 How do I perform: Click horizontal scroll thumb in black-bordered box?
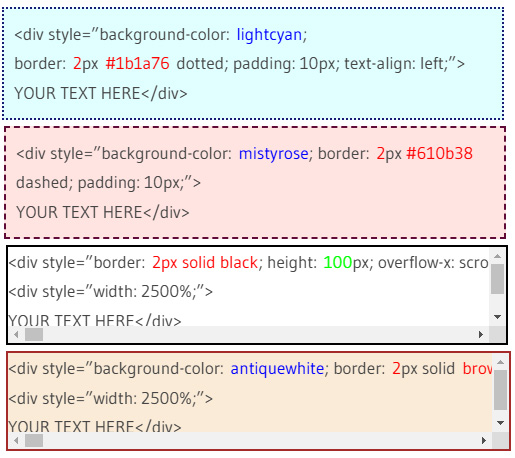(34, 334)
